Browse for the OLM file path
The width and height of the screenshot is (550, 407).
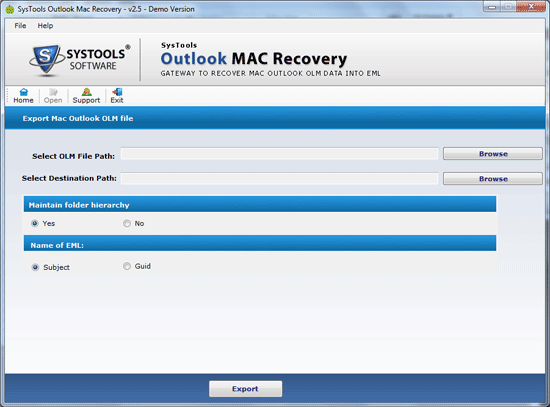[493, 154]
